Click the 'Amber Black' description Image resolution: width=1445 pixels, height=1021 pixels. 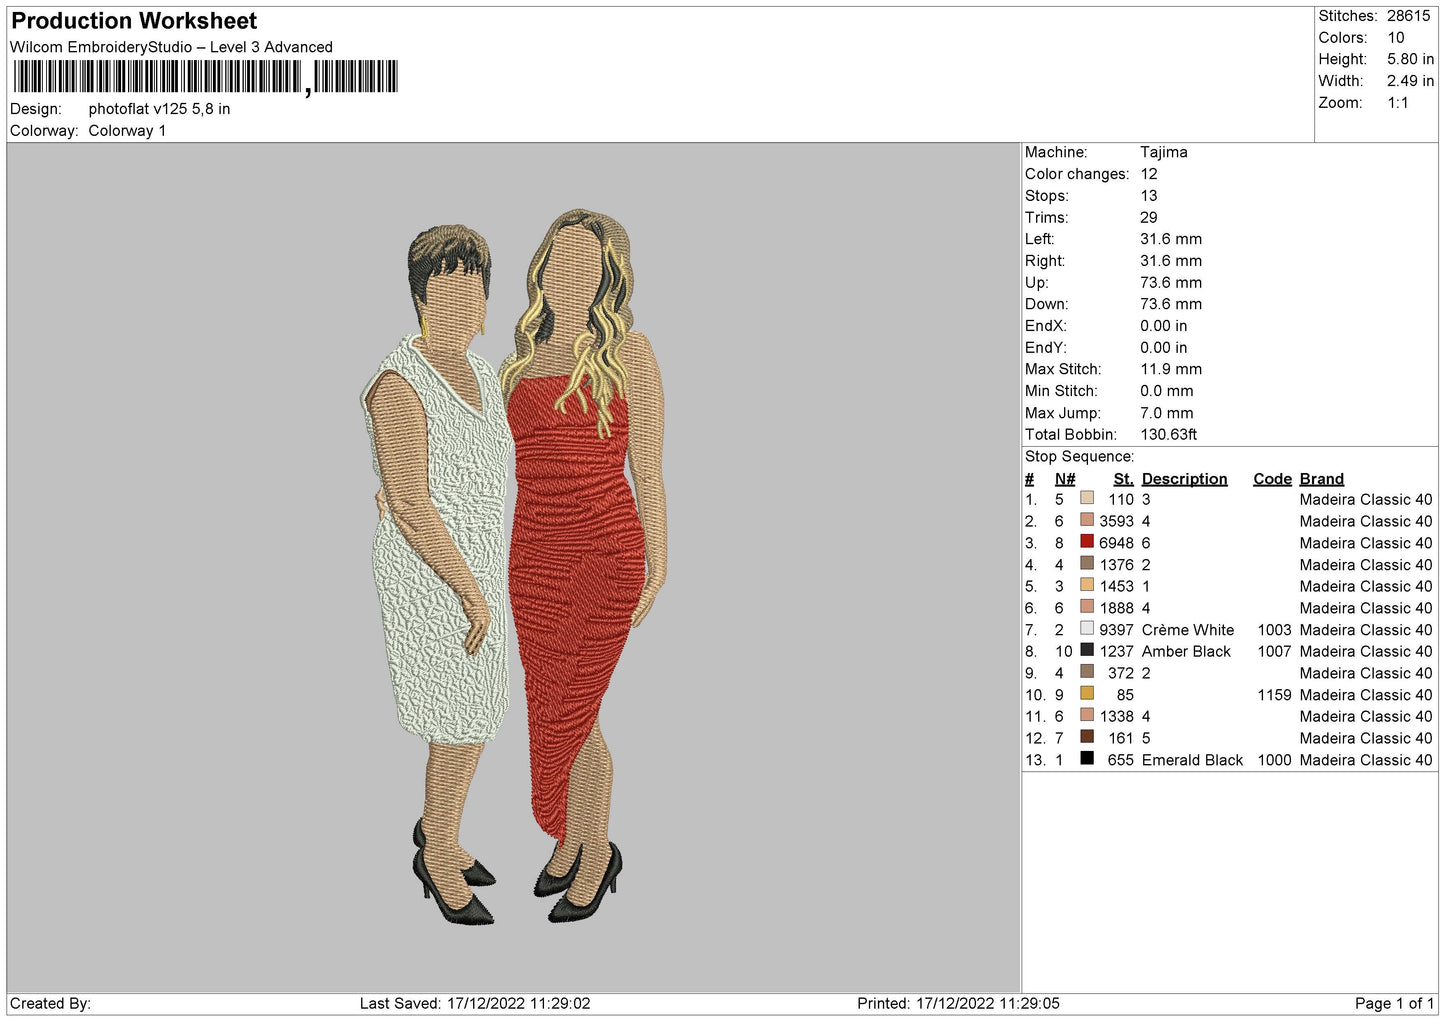point(1186,651)
